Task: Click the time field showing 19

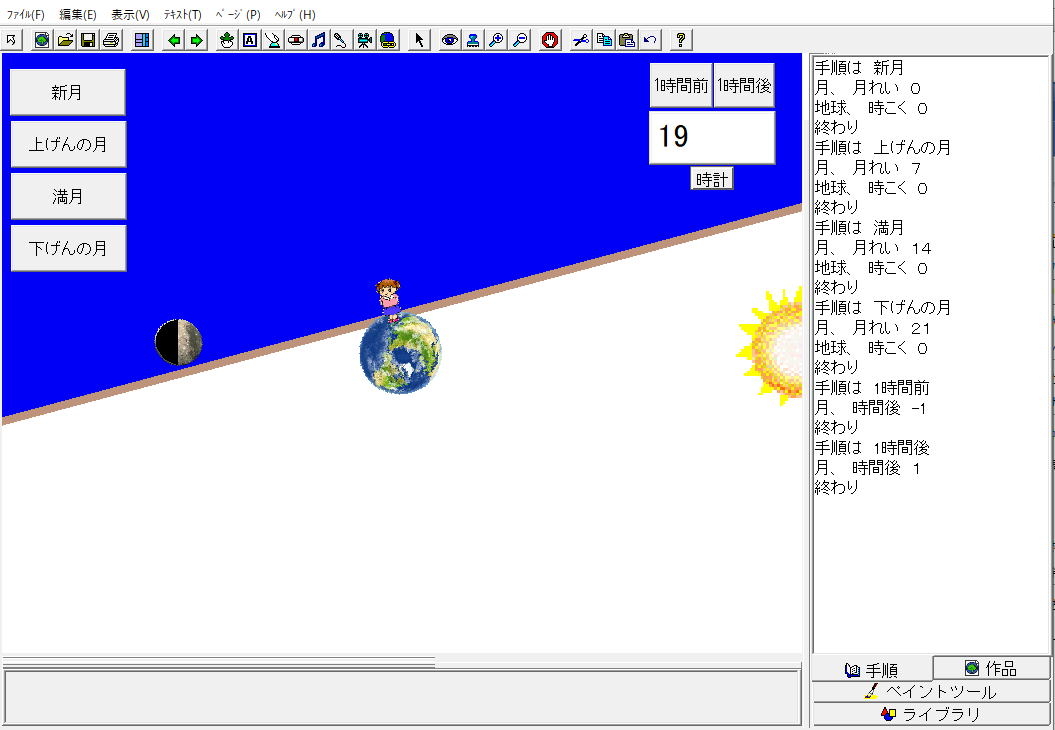Action: [x=712, y=137]
